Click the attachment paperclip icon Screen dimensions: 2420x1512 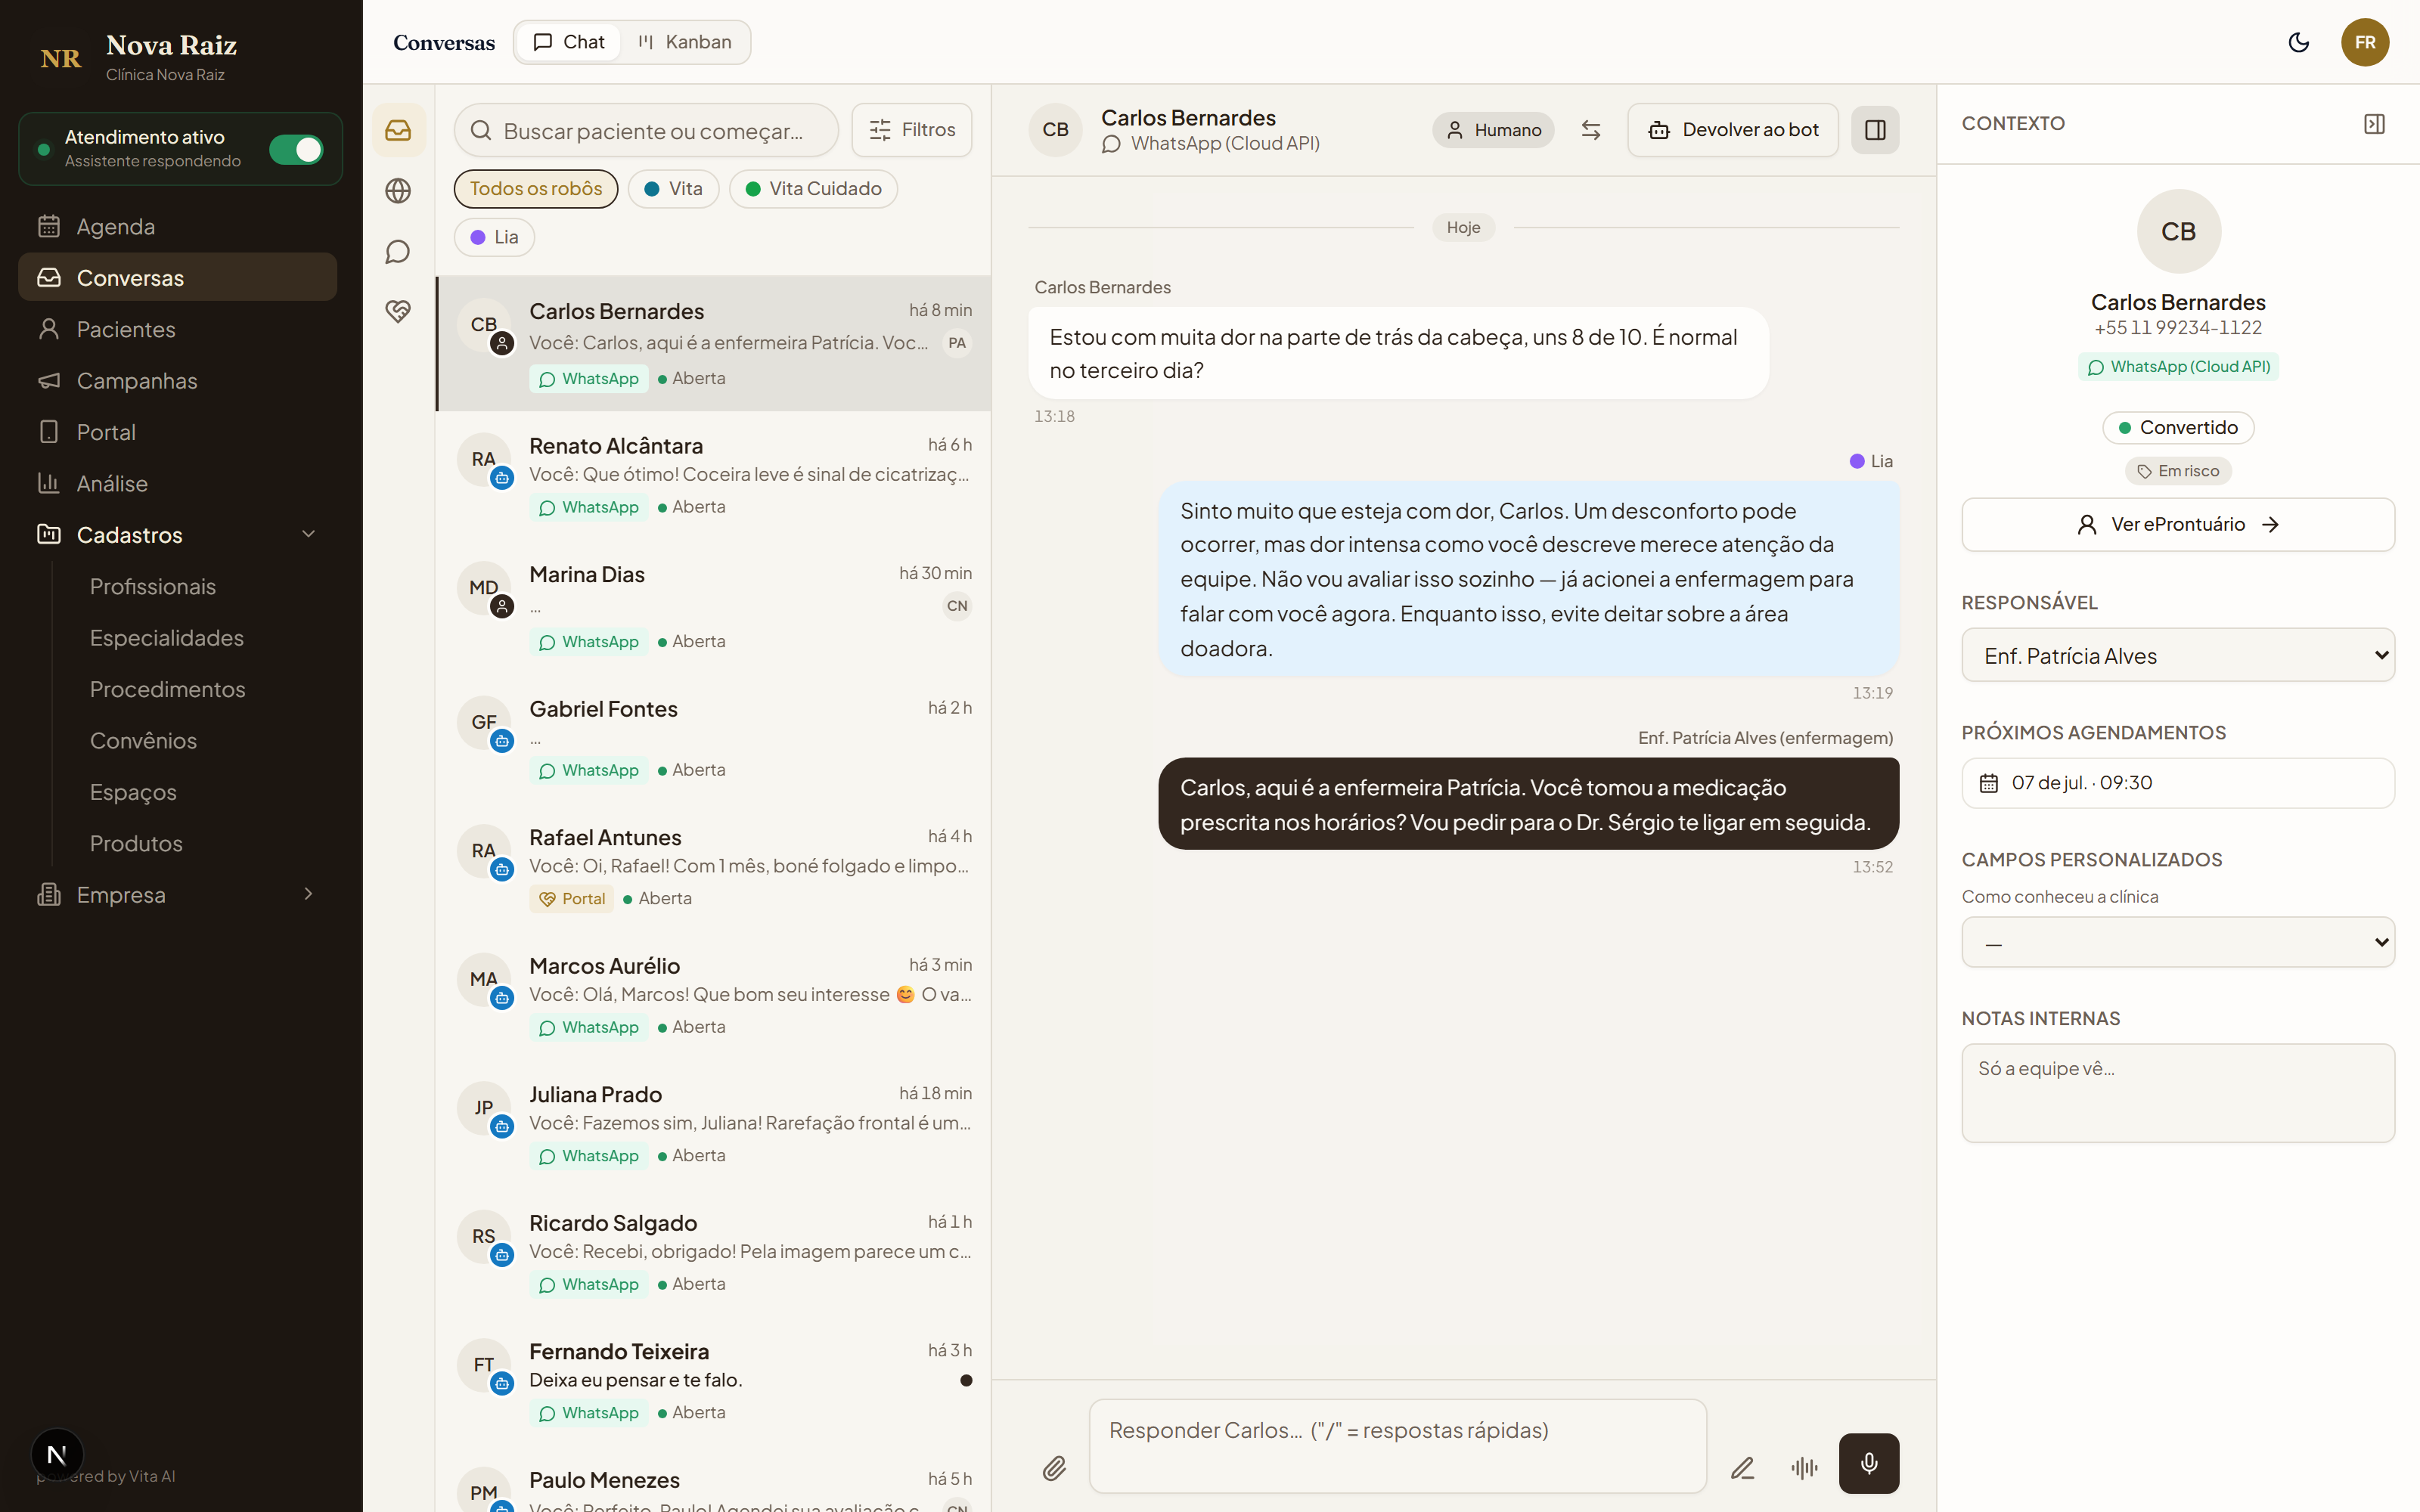(x=1054, y=1467)
